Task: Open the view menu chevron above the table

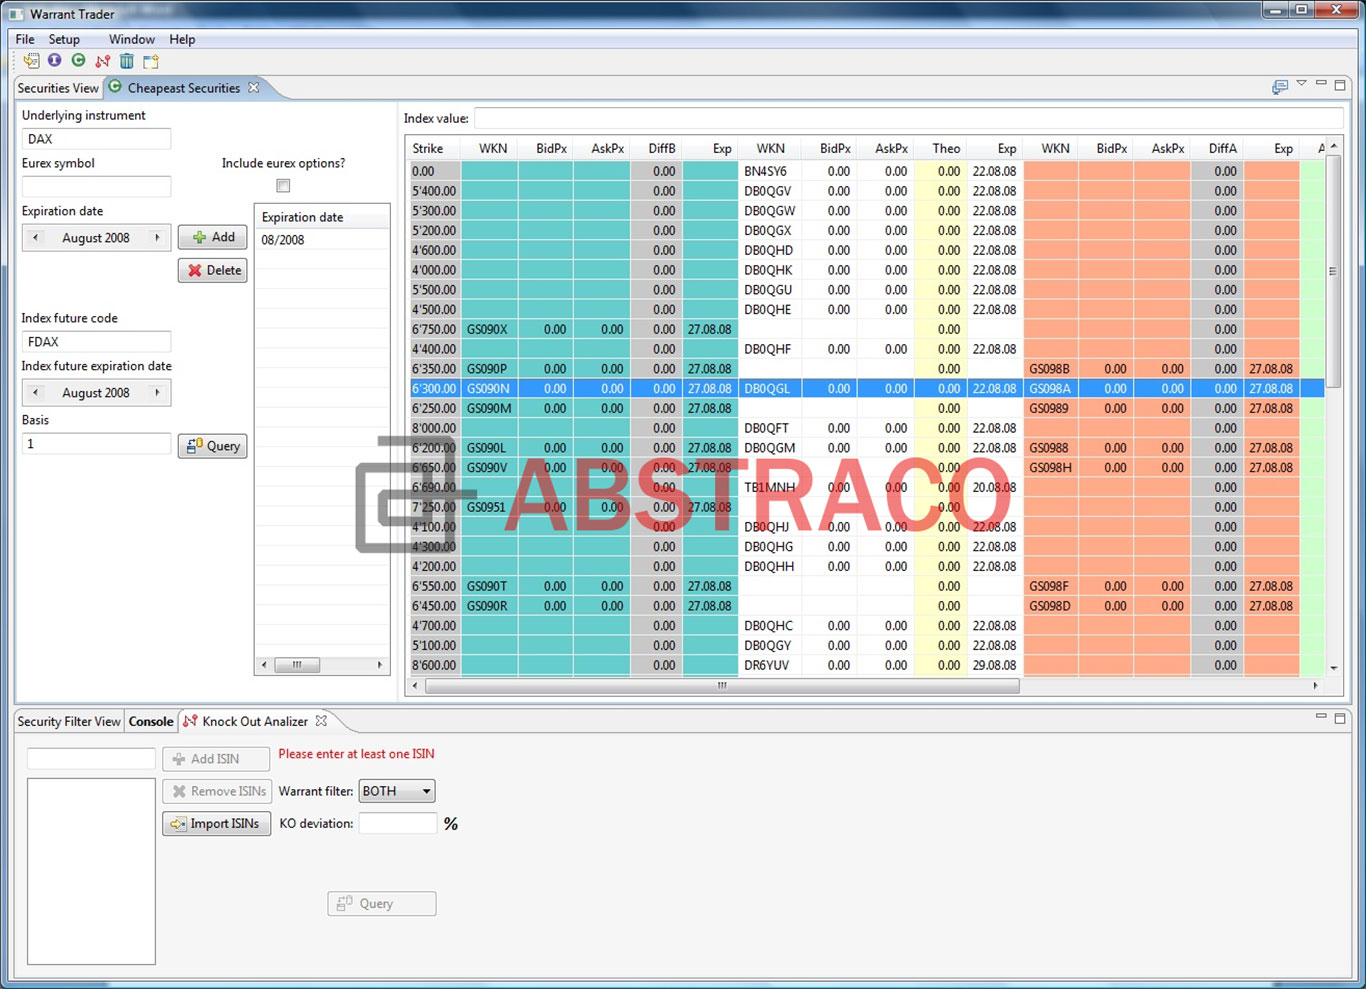Action: 1302,86
